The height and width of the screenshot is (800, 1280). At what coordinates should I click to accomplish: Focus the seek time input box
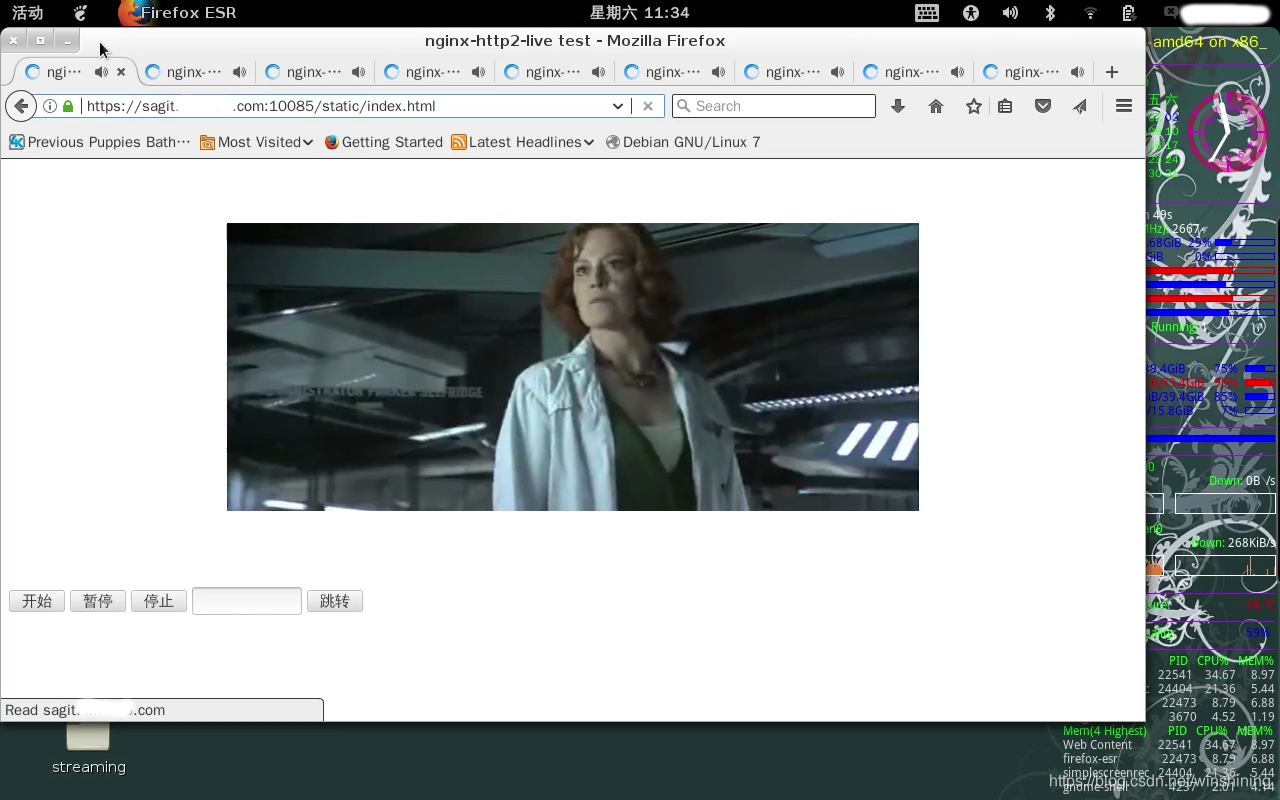[x=247, y=601]
